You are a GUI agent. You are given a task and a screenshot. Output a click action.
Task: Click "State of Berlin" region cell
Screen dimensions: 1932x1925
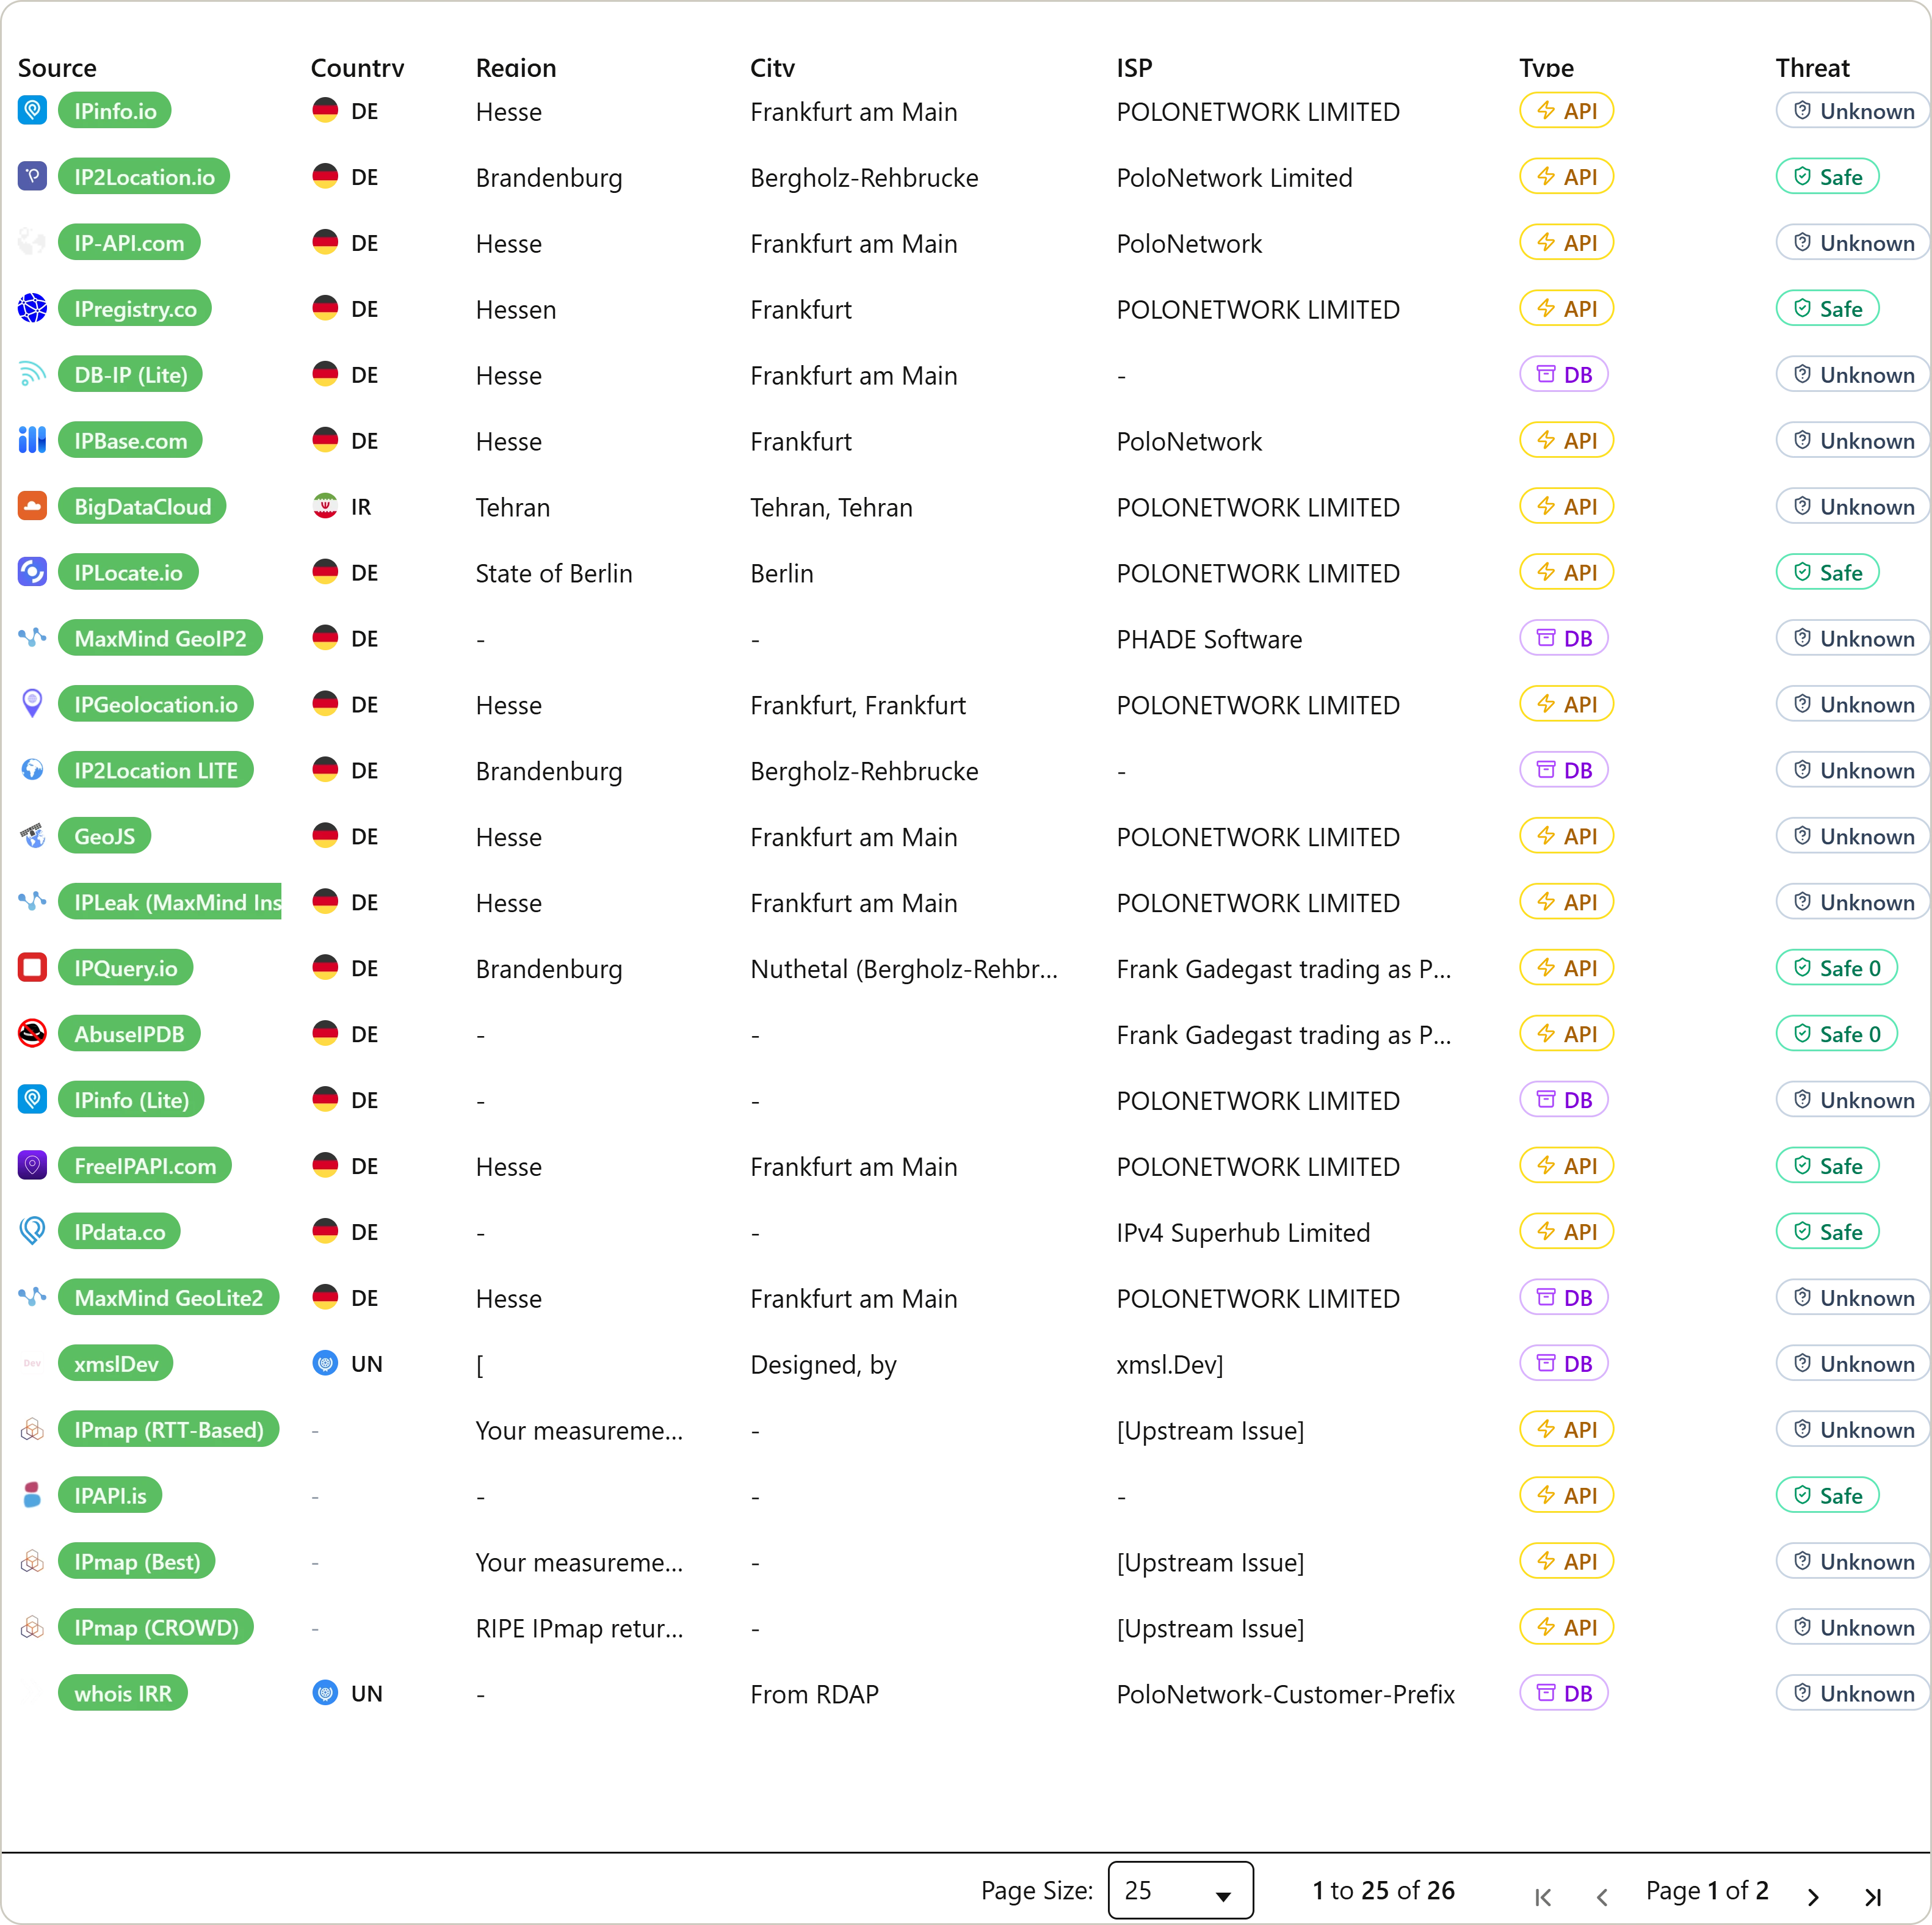pyautogui.click(x=554, y=573)
